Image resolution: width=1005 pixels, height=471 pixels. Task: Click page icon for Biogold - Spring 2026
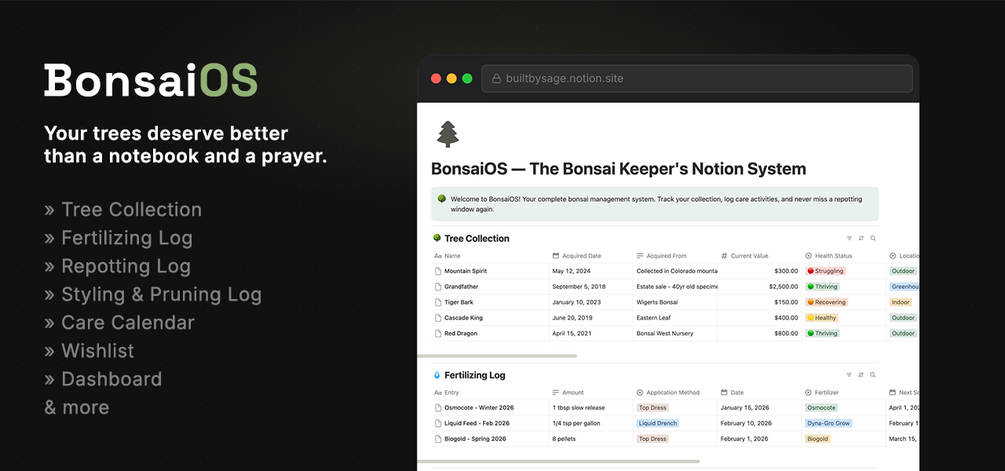[438, 439]
